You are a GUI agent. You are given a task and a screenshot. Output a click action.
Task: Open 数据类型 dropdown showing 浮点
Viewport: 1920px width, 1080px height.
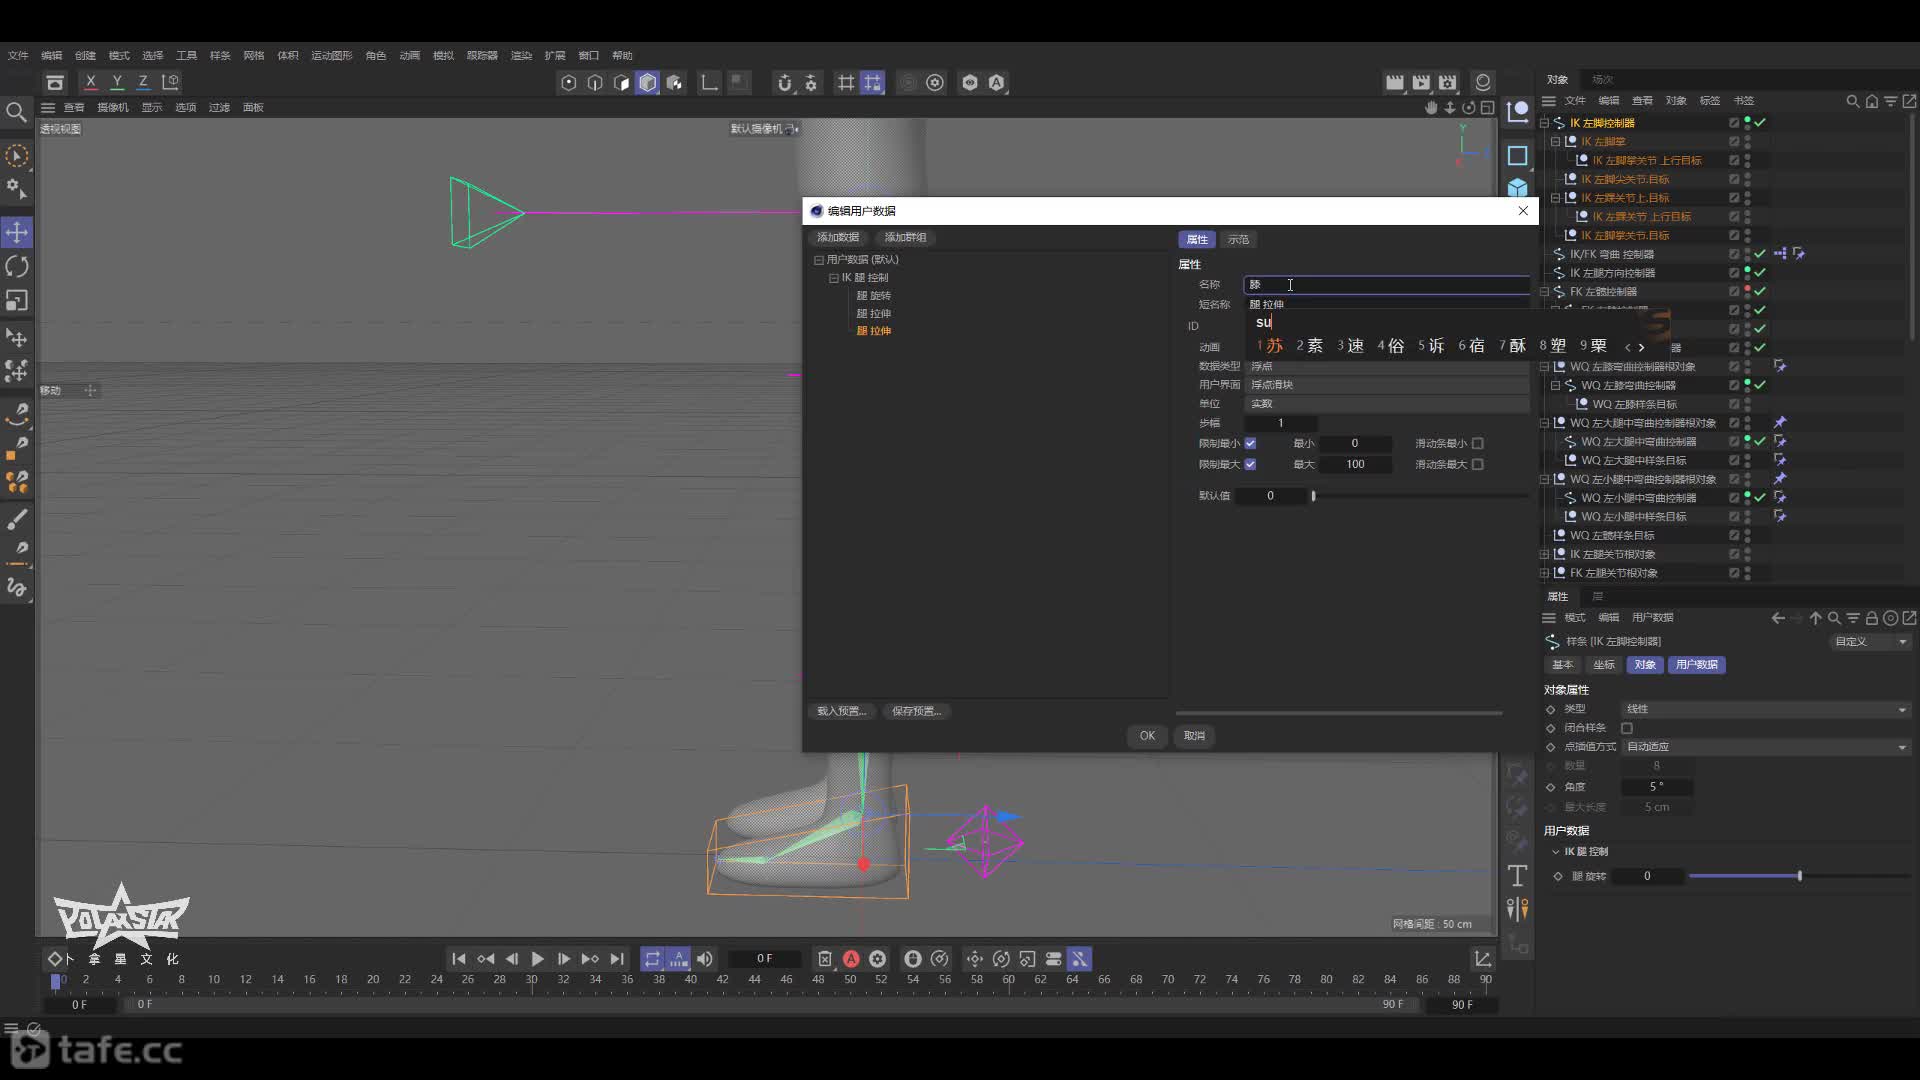1386,366
